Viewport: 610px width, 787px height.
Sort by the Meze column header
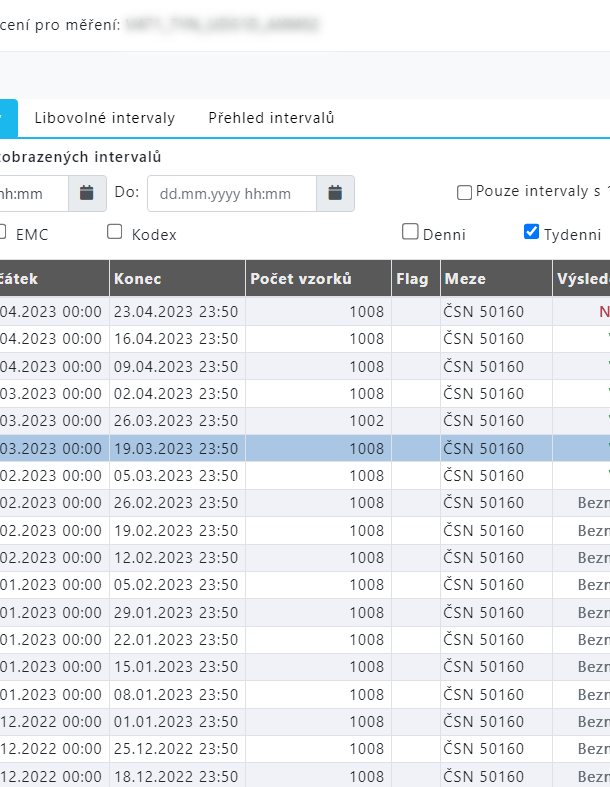click(496, 279)
